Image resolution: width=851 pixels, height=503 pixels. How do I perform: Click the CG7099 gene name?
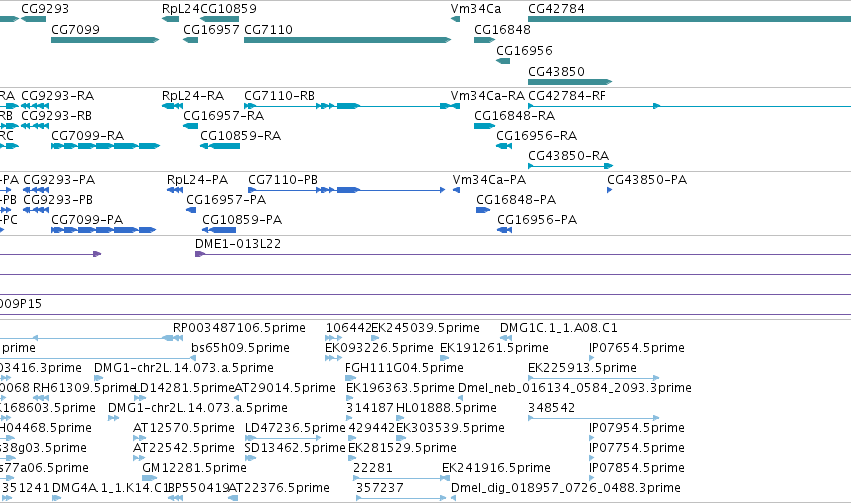(x=75, y=29)
